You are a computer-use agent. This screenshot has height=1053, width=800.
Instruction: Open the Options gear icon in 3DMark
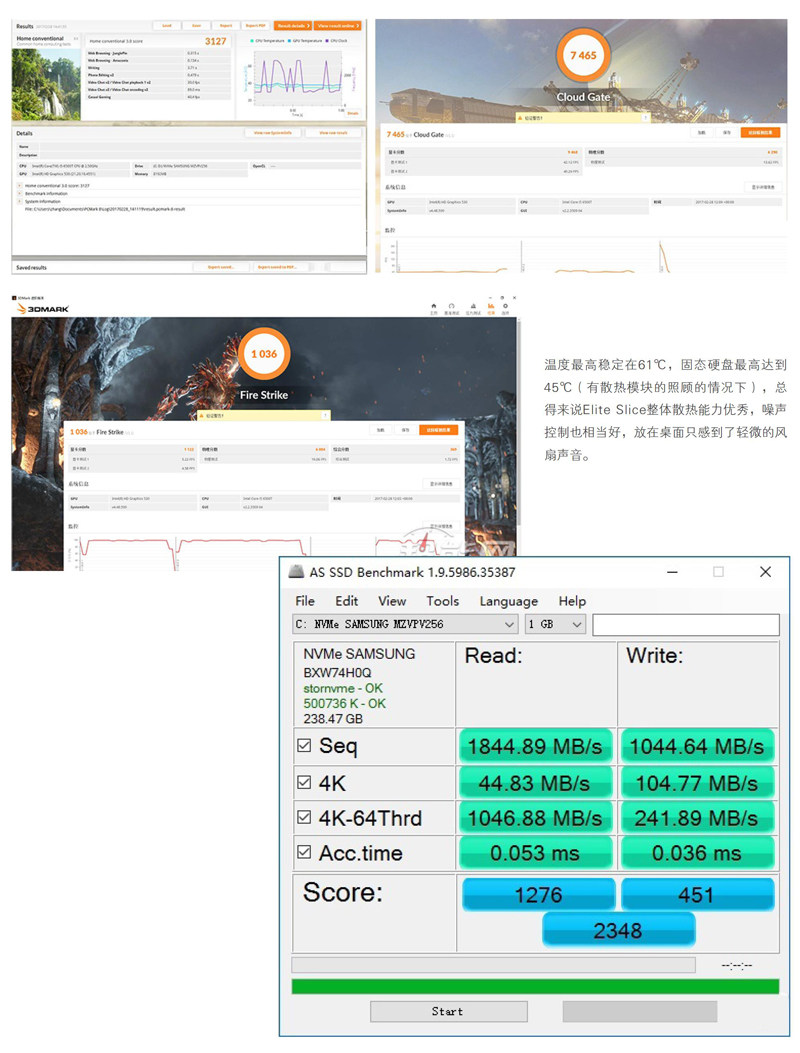506,308
